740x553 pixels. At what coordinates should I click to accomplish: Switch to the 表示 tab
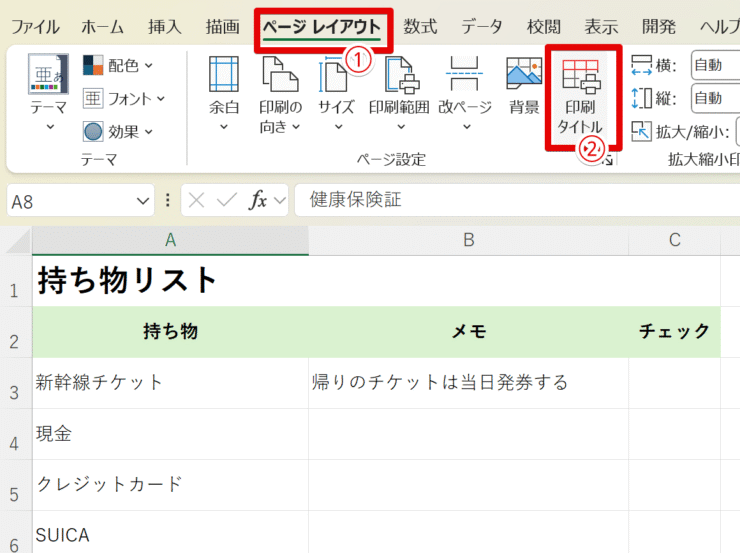[x=601, y=27]
